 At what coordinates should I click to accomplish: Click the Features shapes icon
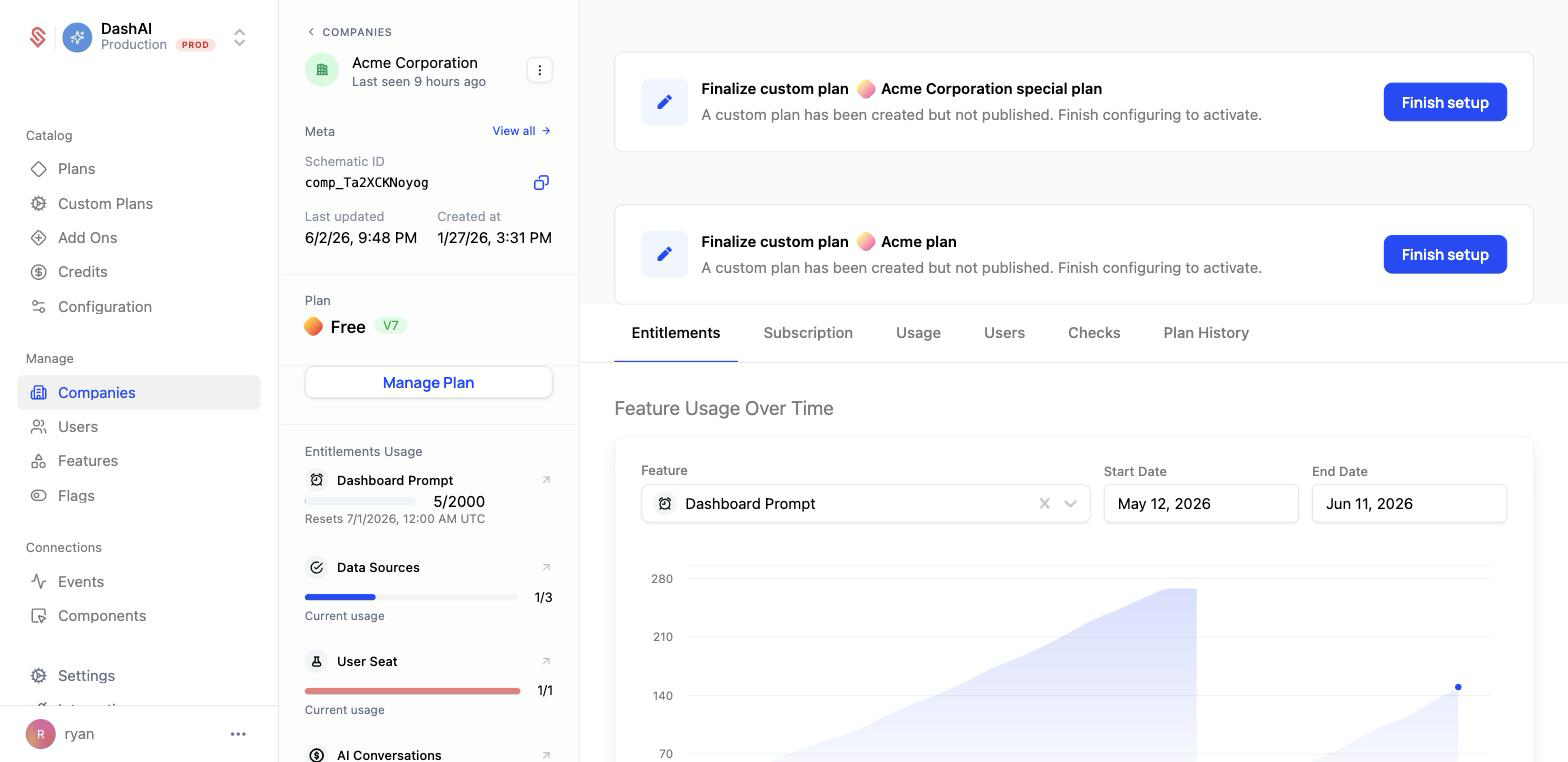pos(39,461)
